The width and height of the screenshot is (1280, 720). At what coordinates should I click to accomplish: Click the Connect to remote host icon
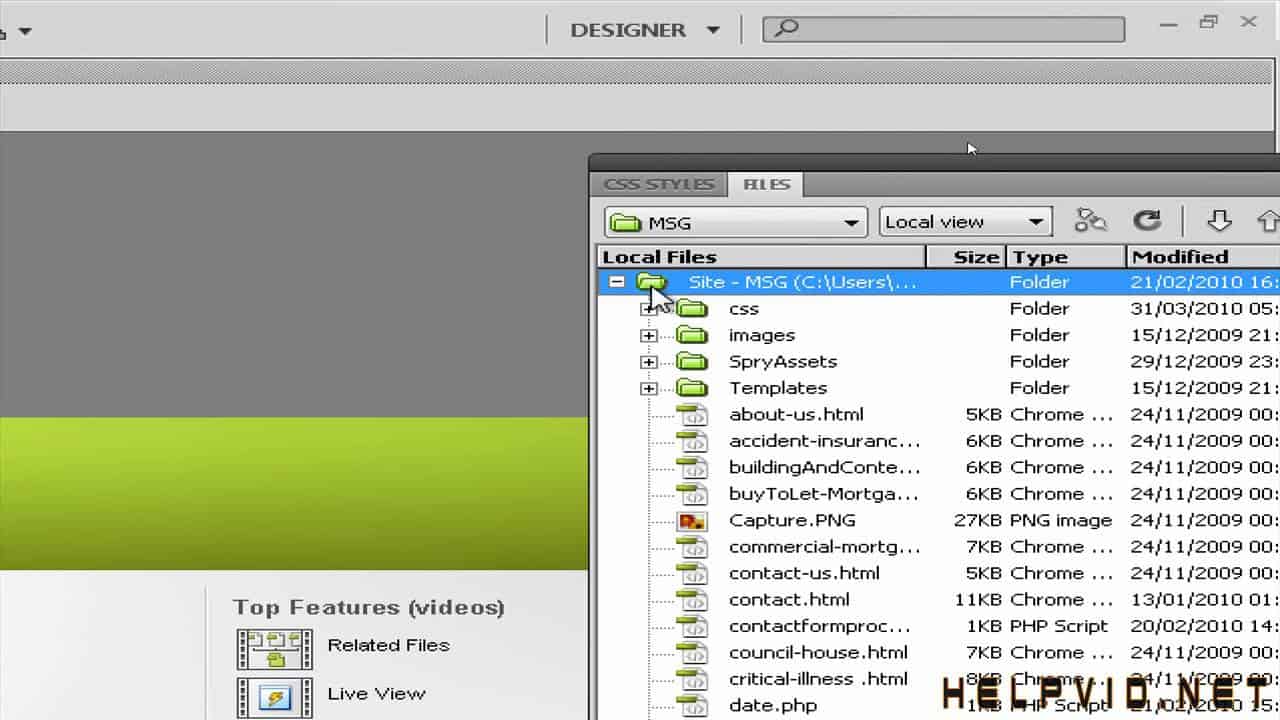pos(1090,221)
